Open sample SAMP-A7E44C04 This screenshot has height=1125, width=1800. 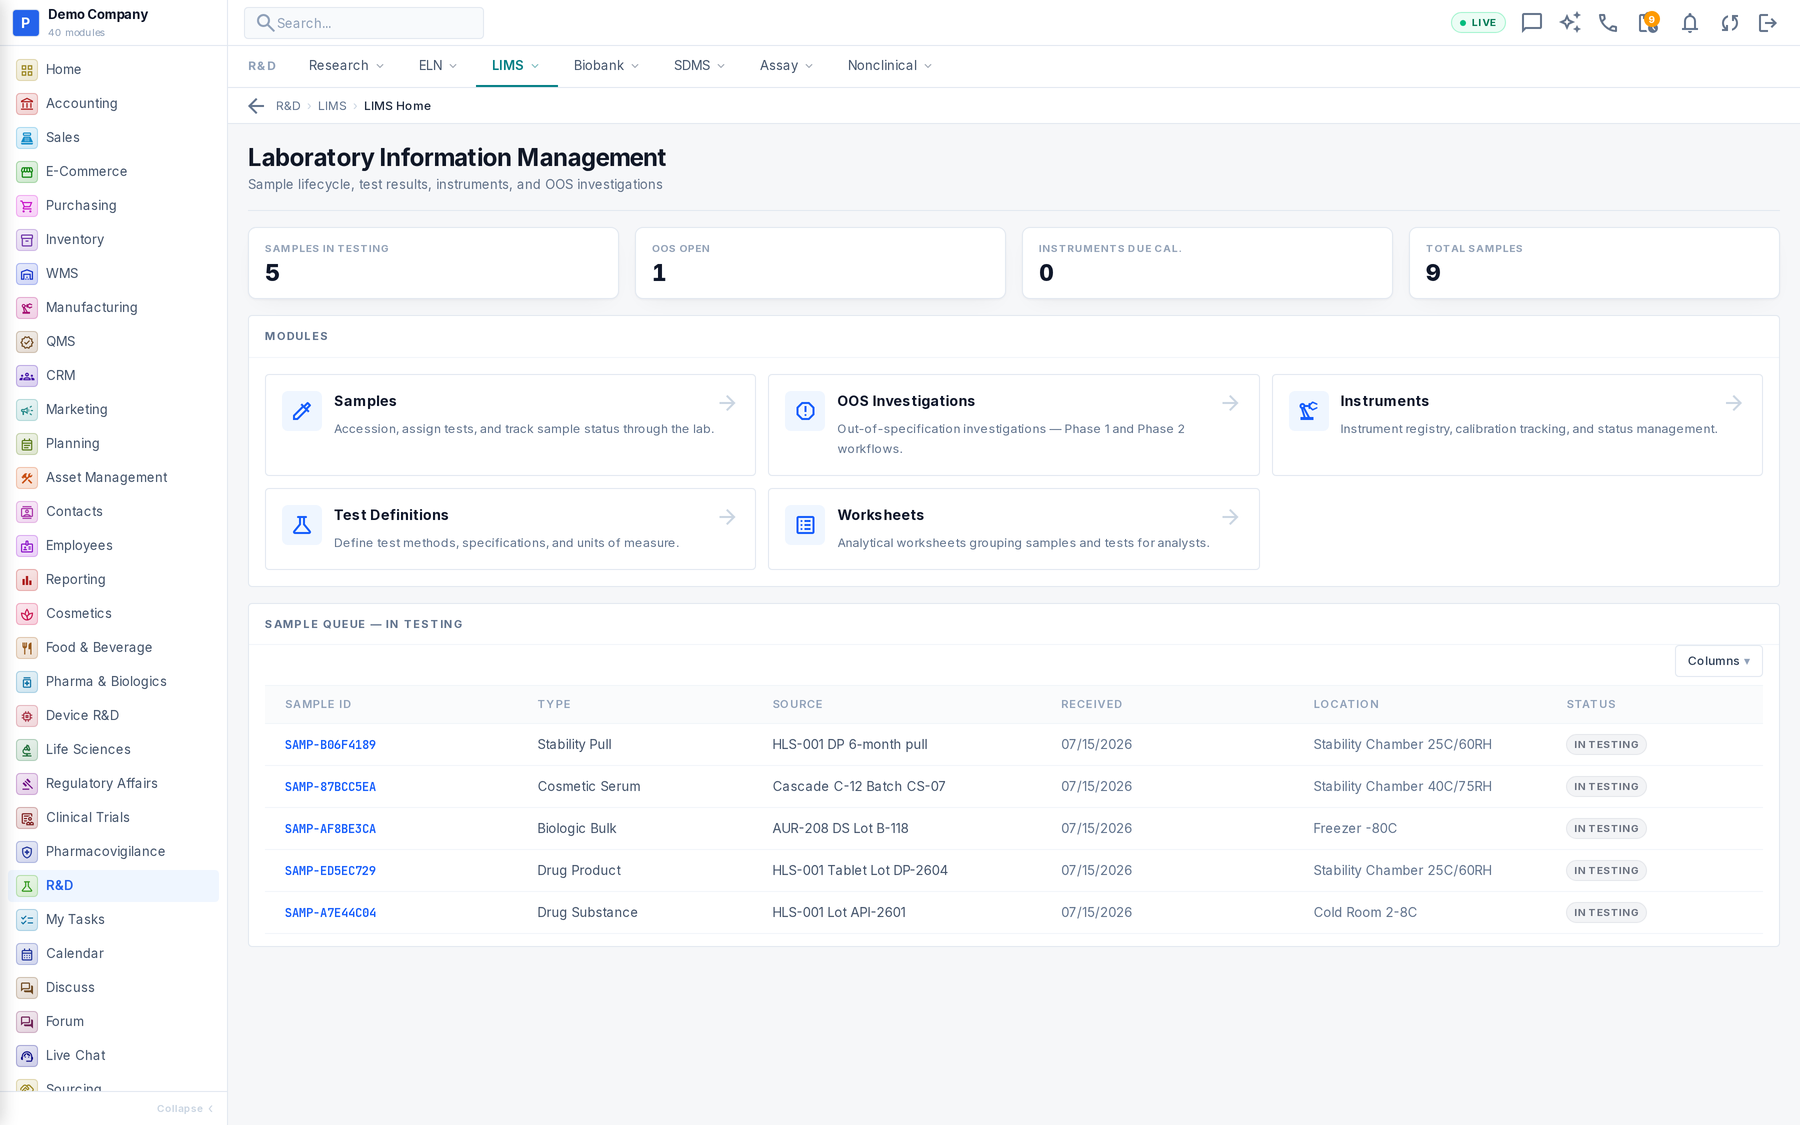[330, 913]
